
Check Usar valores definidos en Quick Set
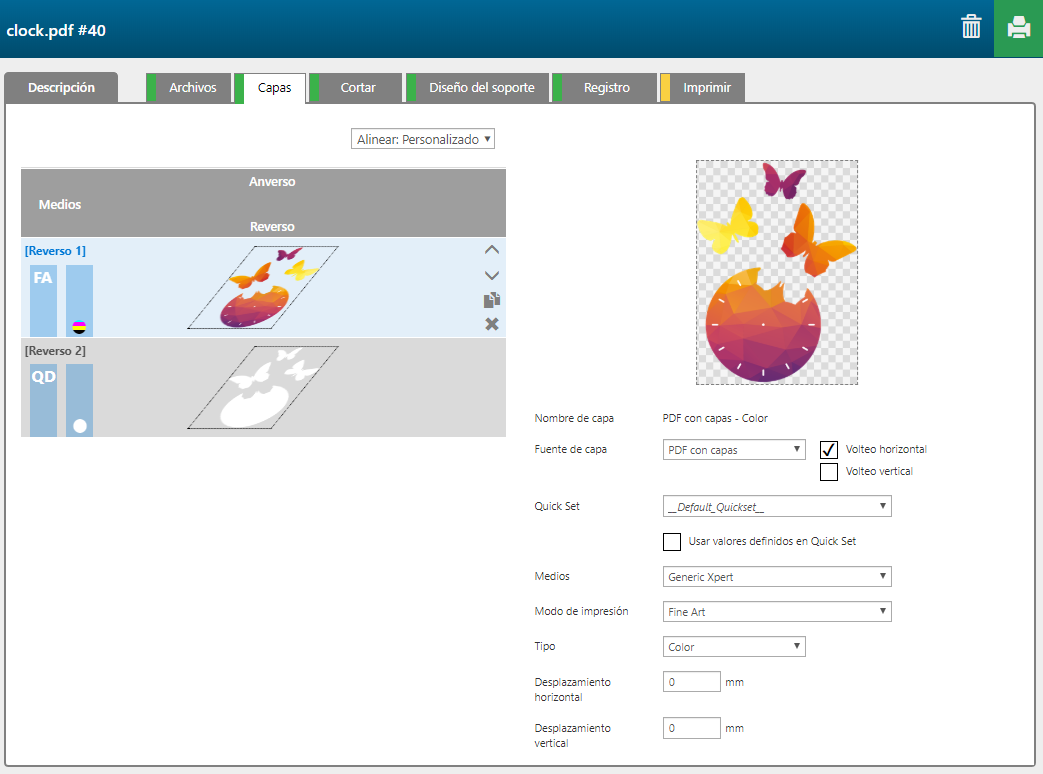(x=672, y=542)
